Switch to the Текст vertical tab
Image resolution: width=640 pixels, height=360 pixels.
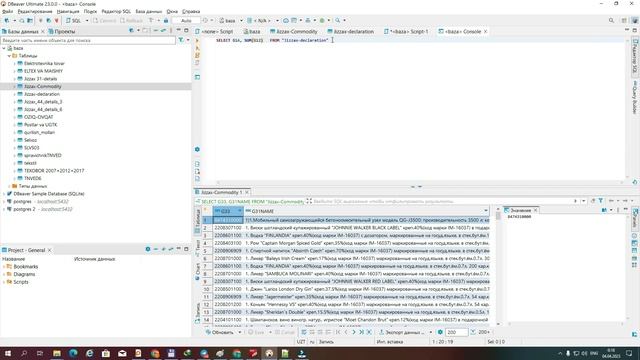point(197,248)
